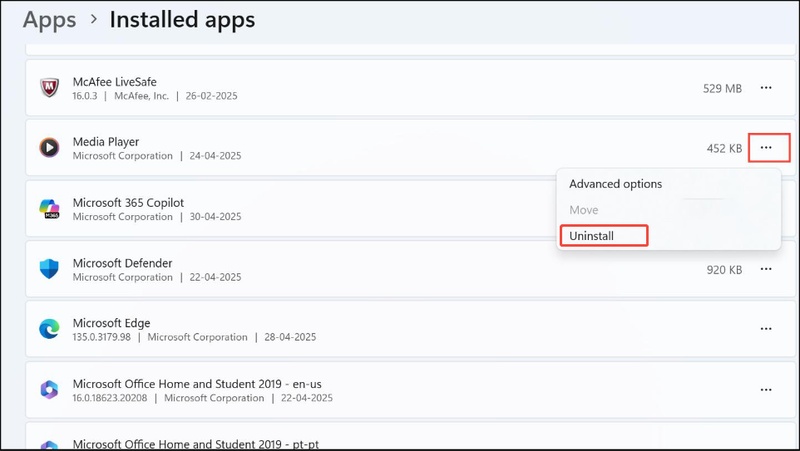Click the breadcrumb chevron after Apps
Screen dimensions: 800x451
(93, 19)
